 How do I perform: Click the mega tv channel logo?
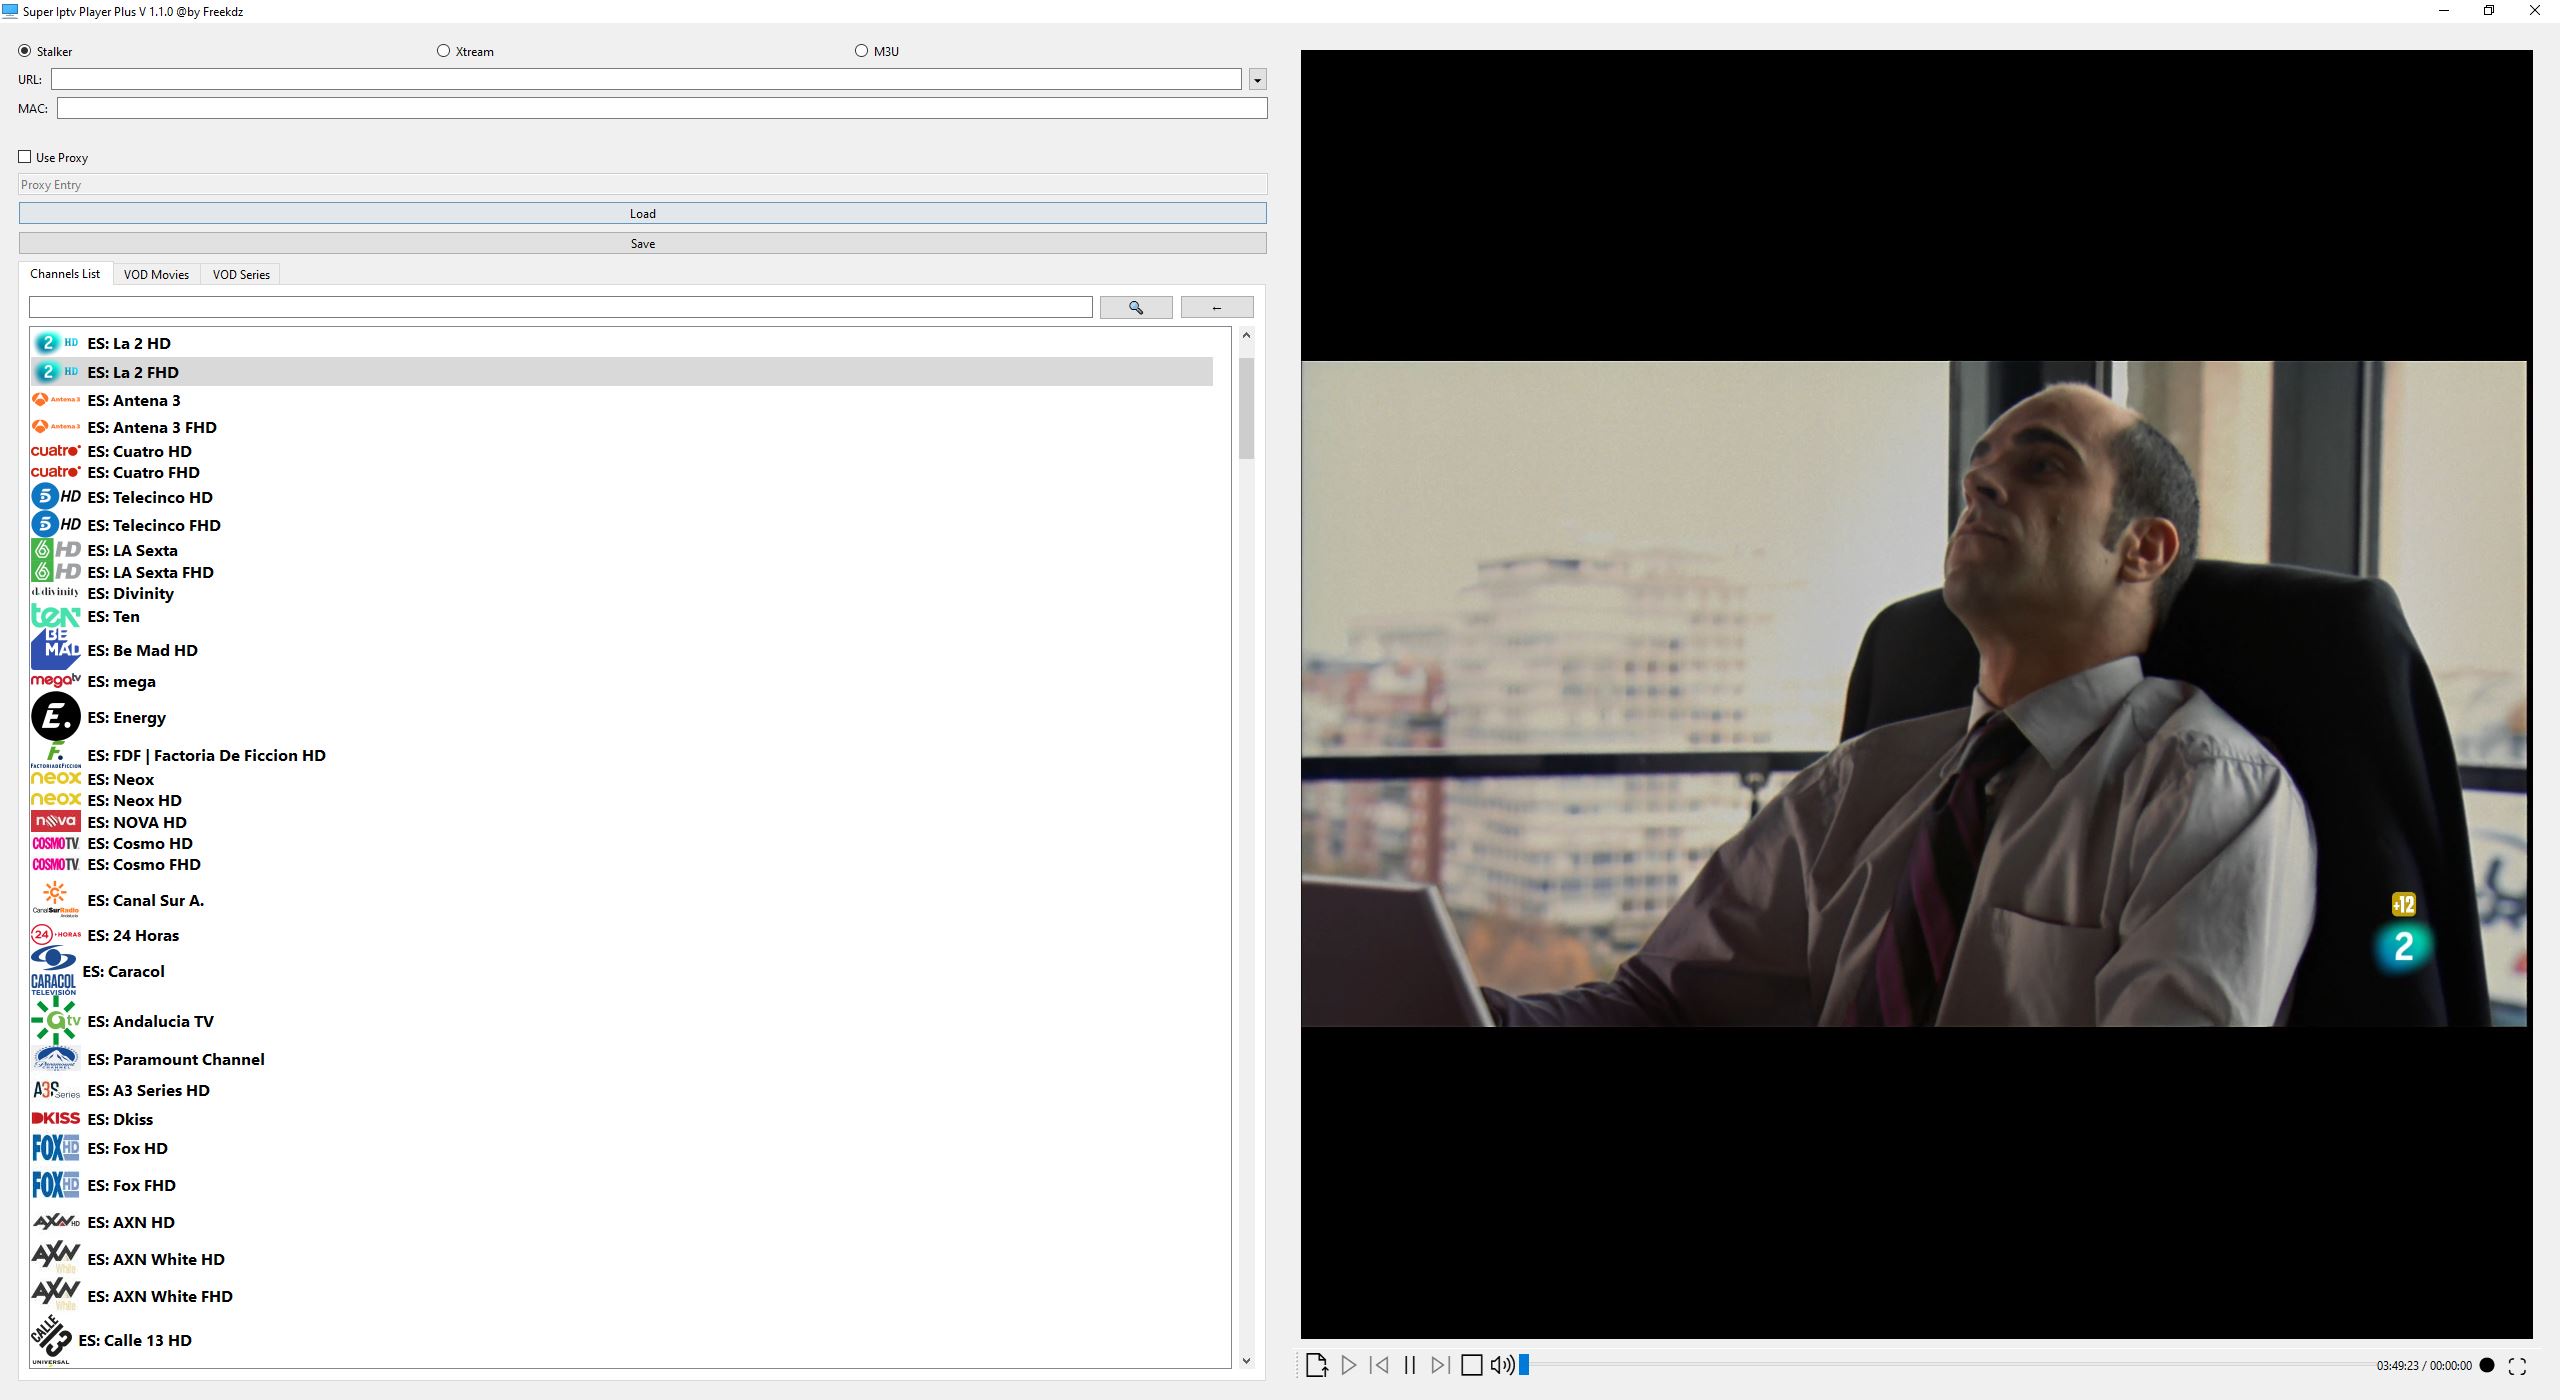tap(56, 681)
